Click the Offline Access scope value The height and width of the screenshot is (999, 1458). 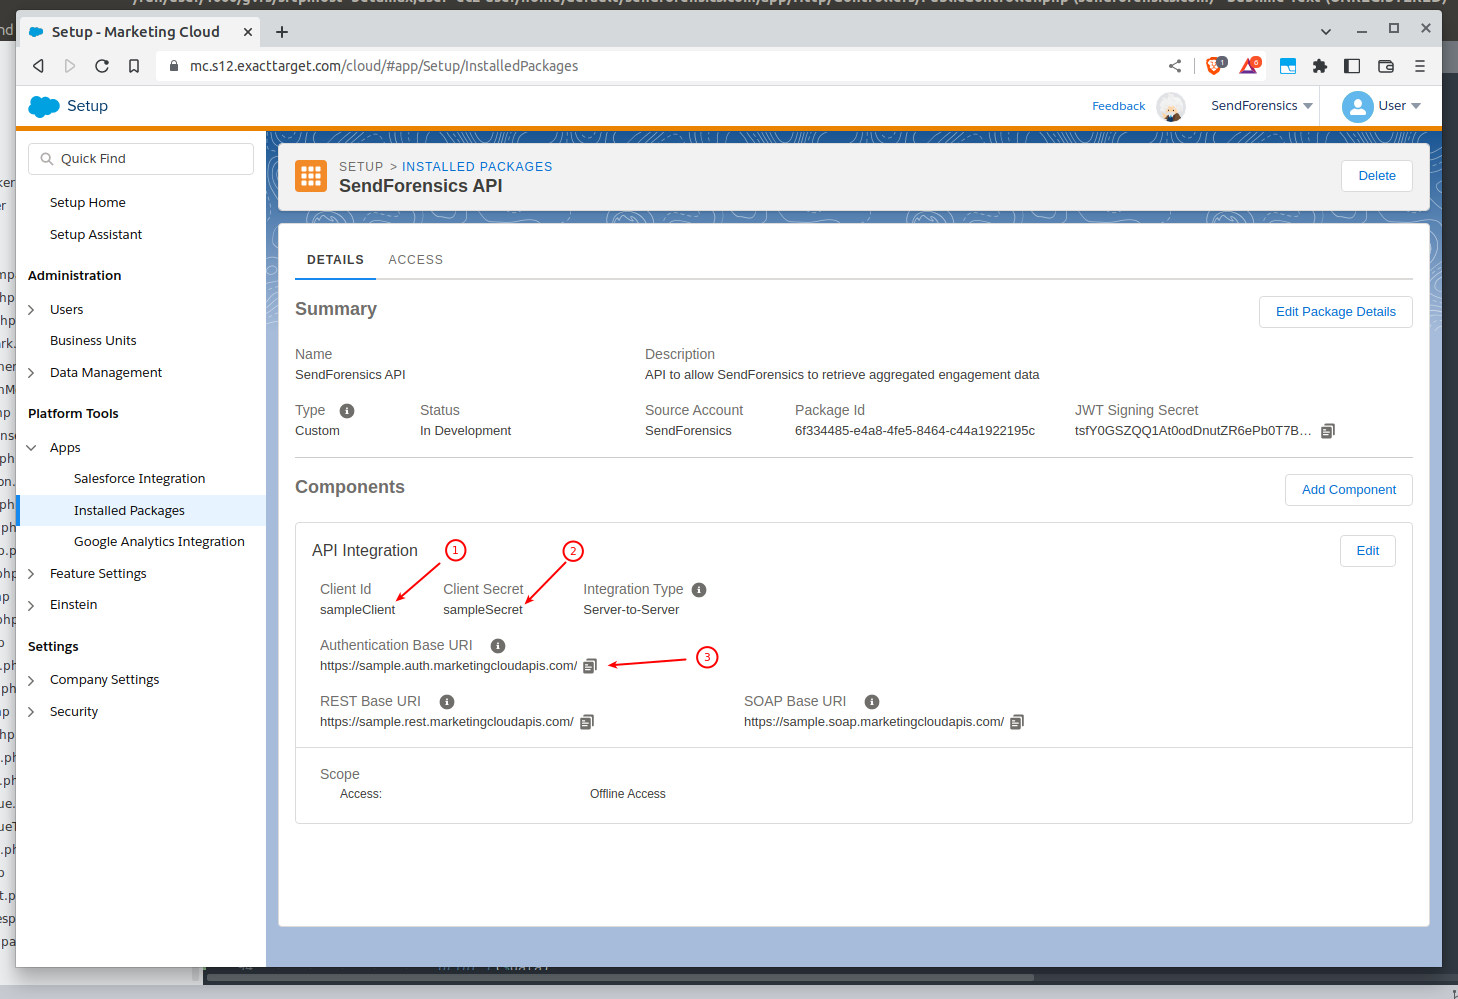[628, 794]
